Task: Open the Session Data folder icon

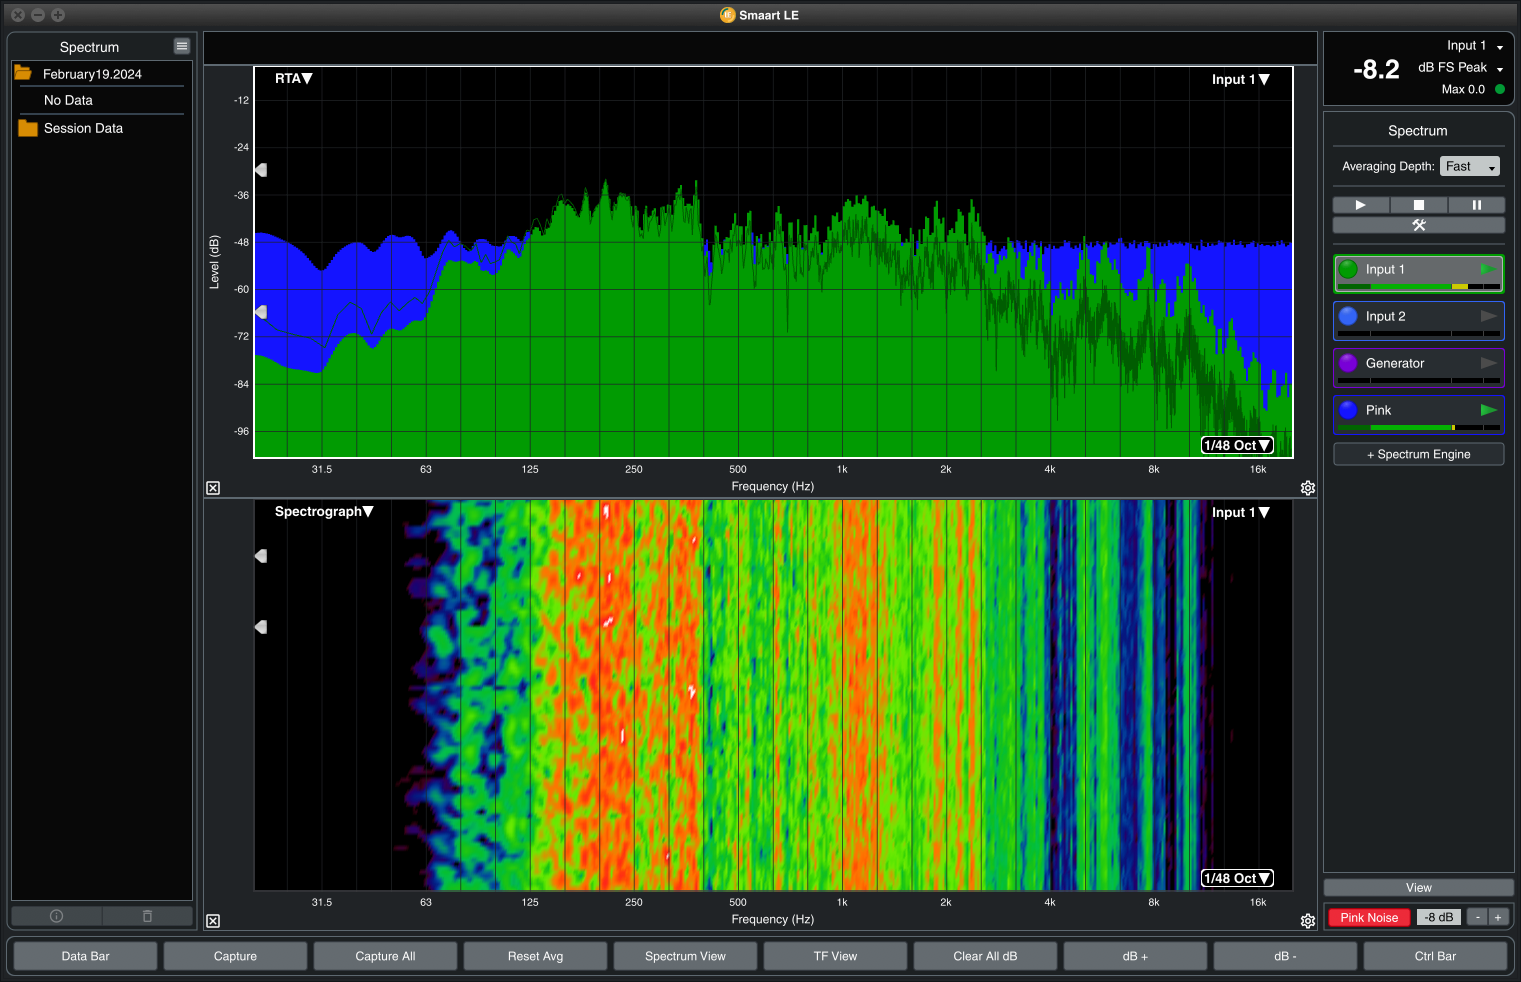Action: (x=28, y=128)
